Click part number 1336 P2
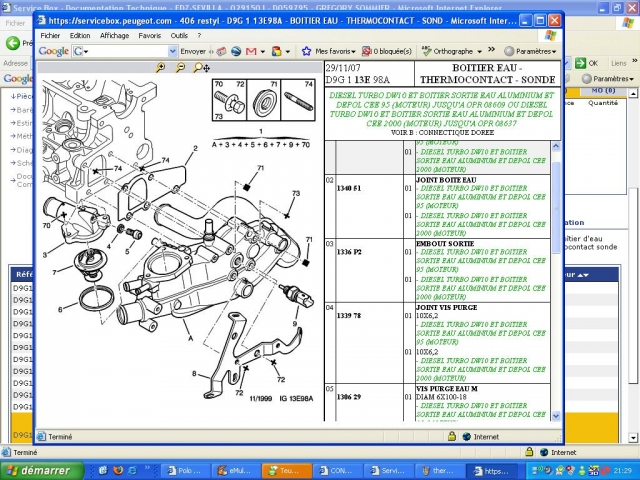The height and width of the screenshot is (480, 640). click(349, 252)
